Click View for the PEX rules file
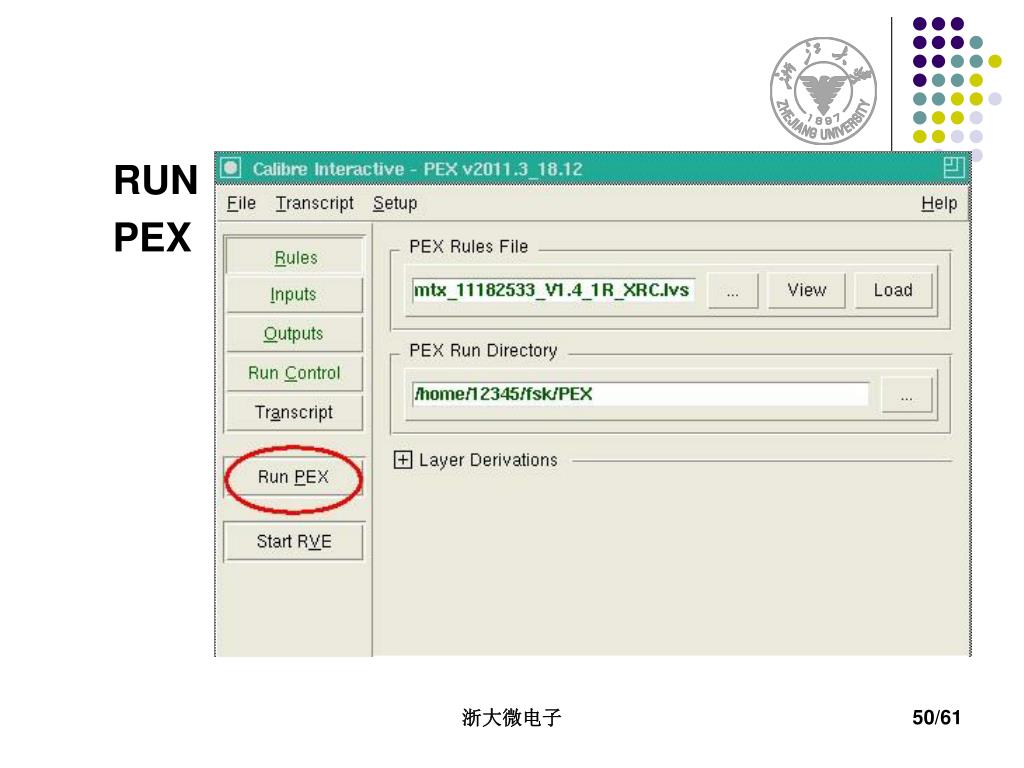 [807, 290]
